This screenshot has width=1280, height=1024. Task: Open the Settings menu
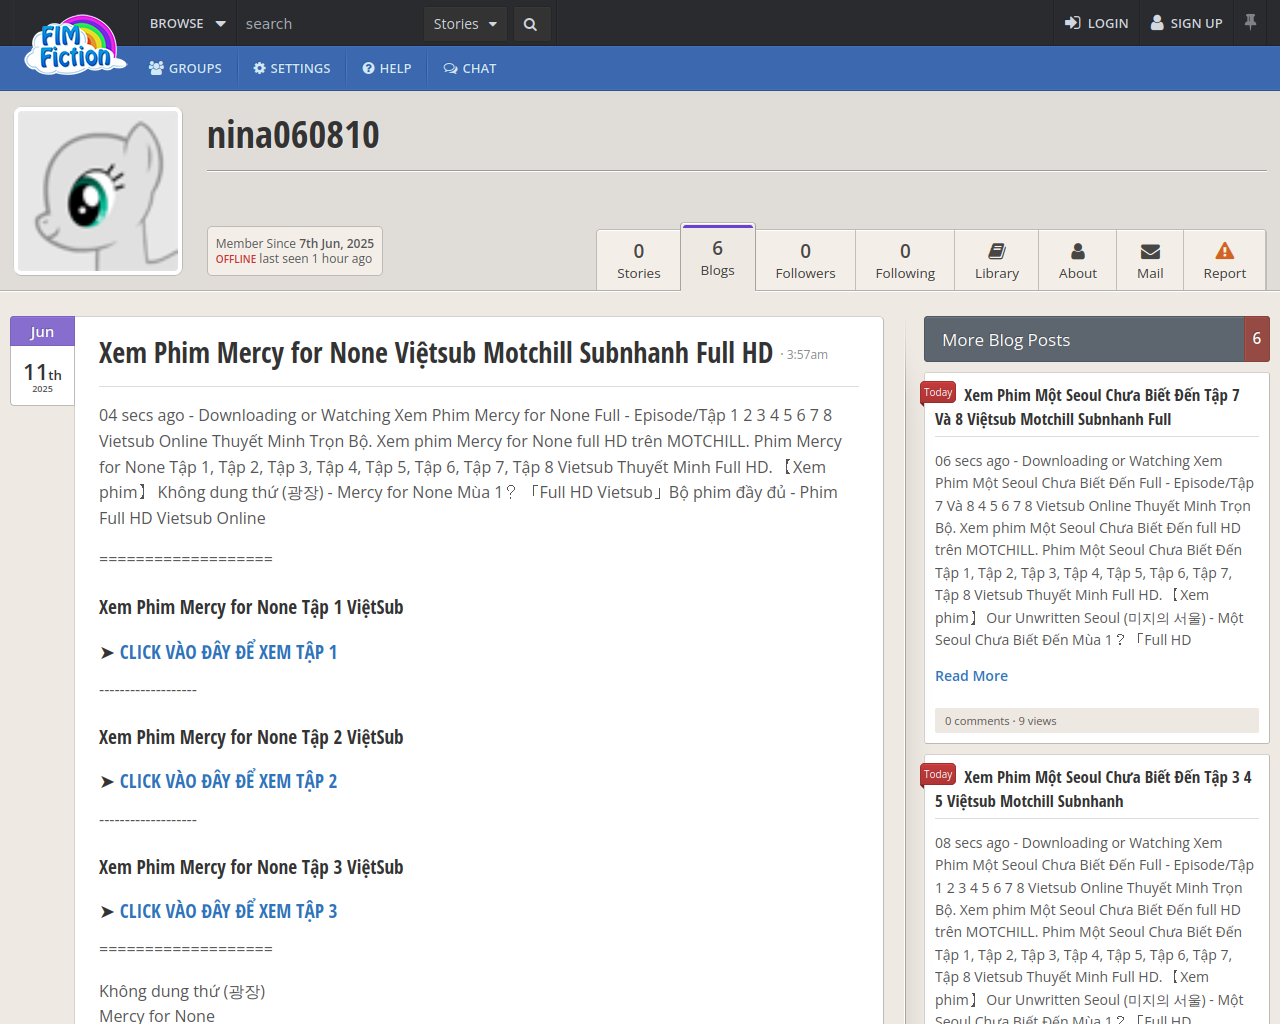292,68
